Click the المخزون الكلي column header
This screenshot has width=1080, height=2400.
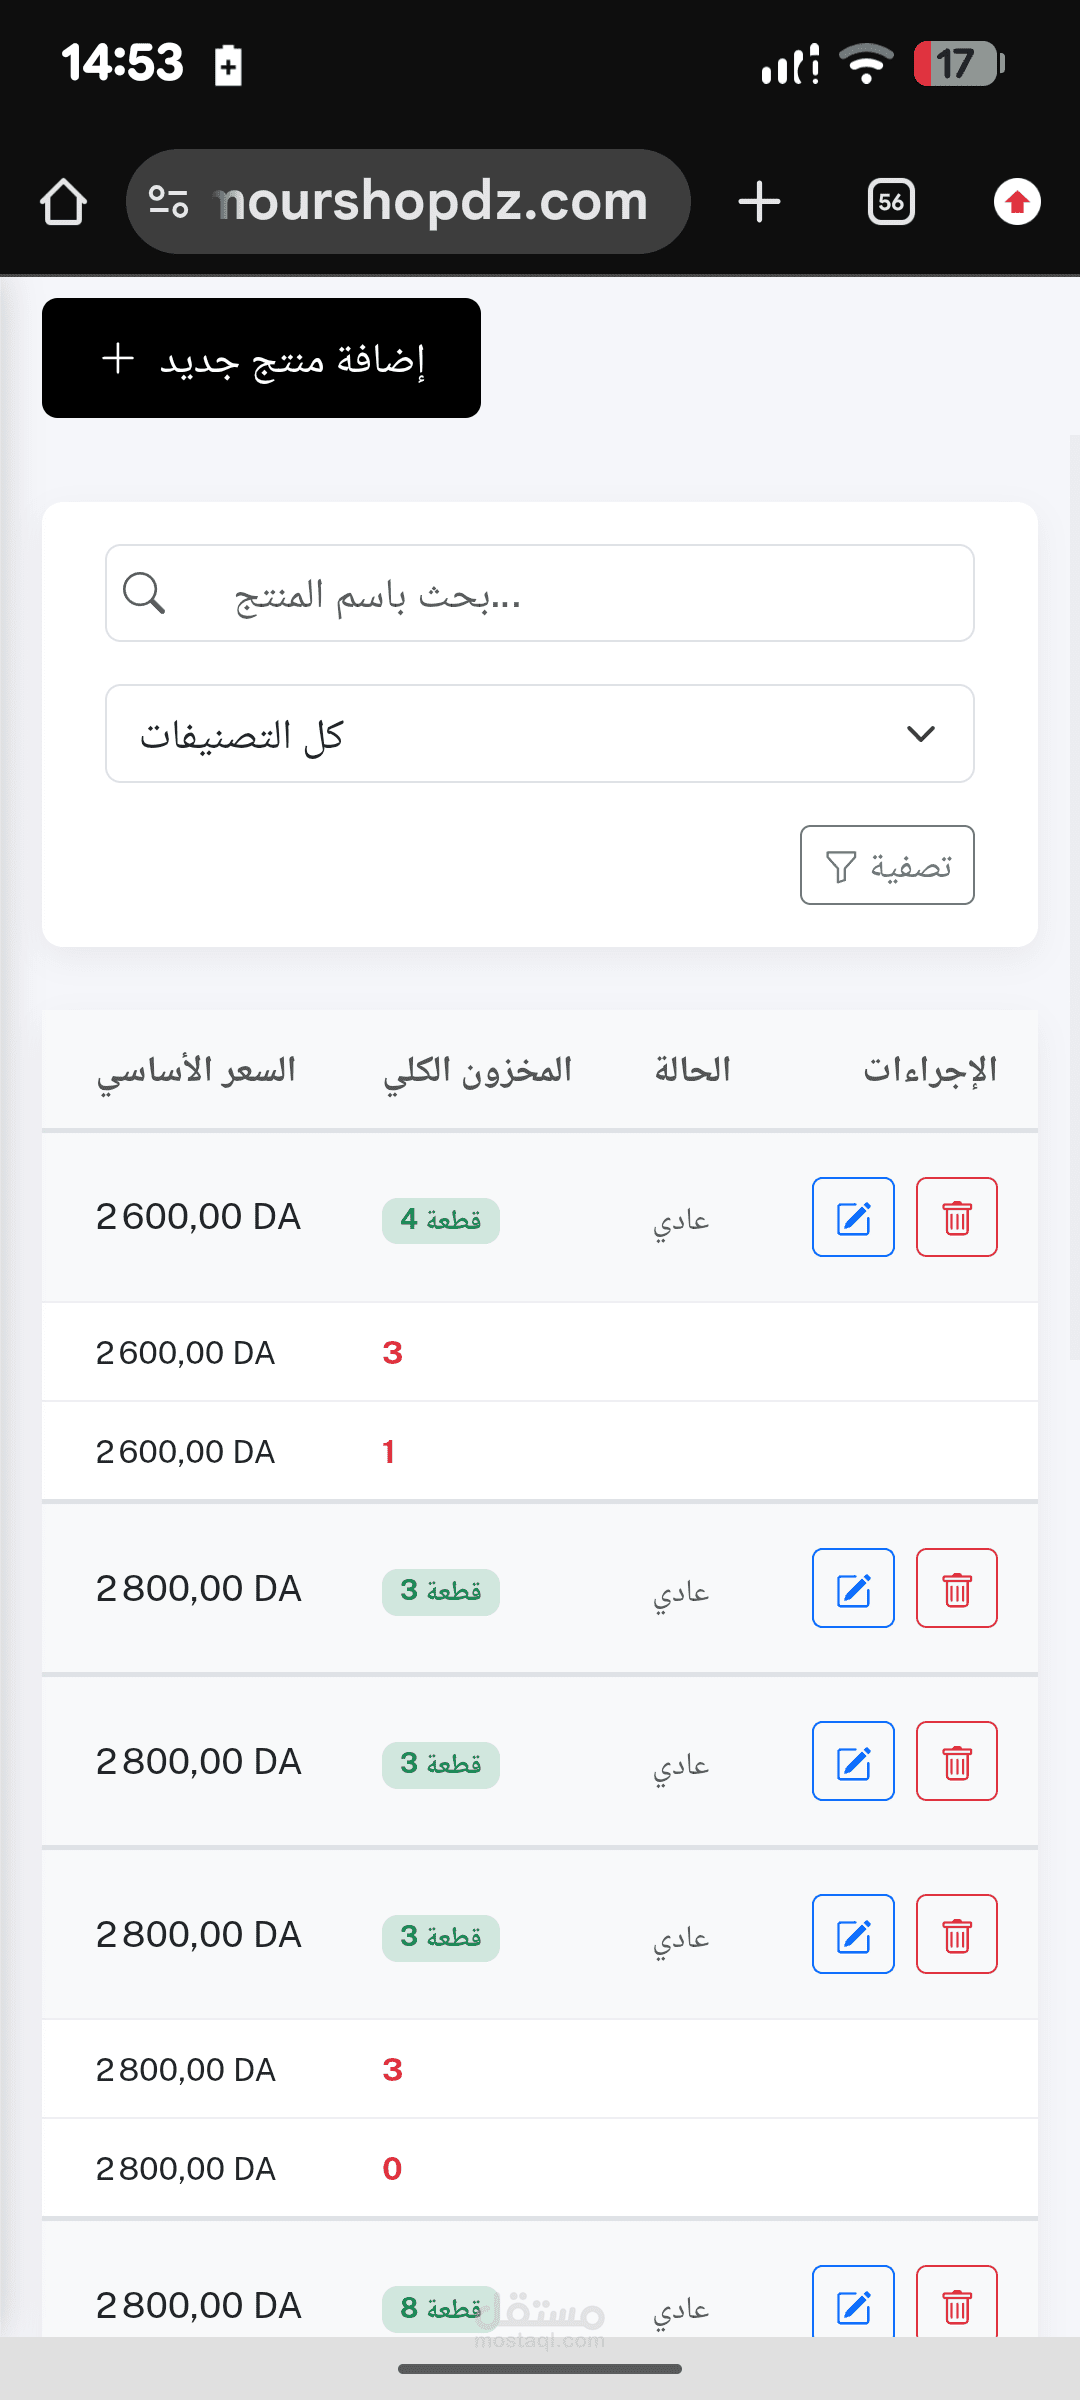pyautogui.click(x=477, y=1070)
